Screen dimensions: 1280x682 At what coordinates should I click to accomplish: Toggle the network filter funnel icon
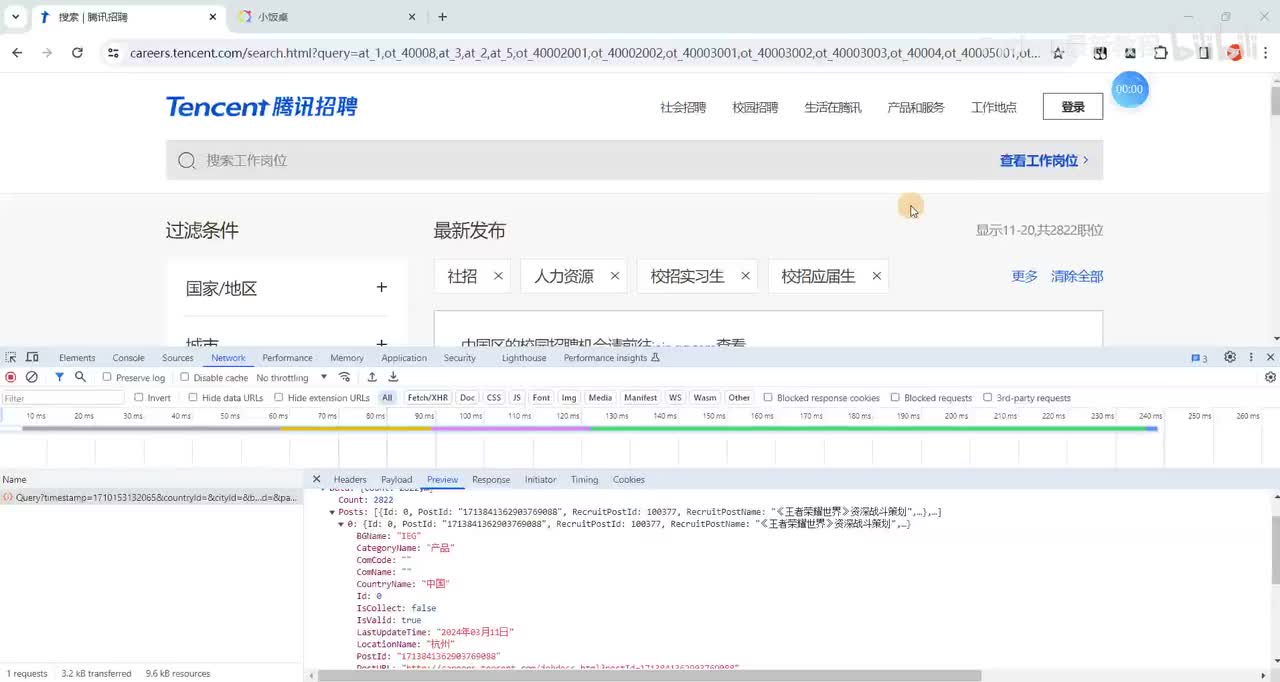point(59,377)
